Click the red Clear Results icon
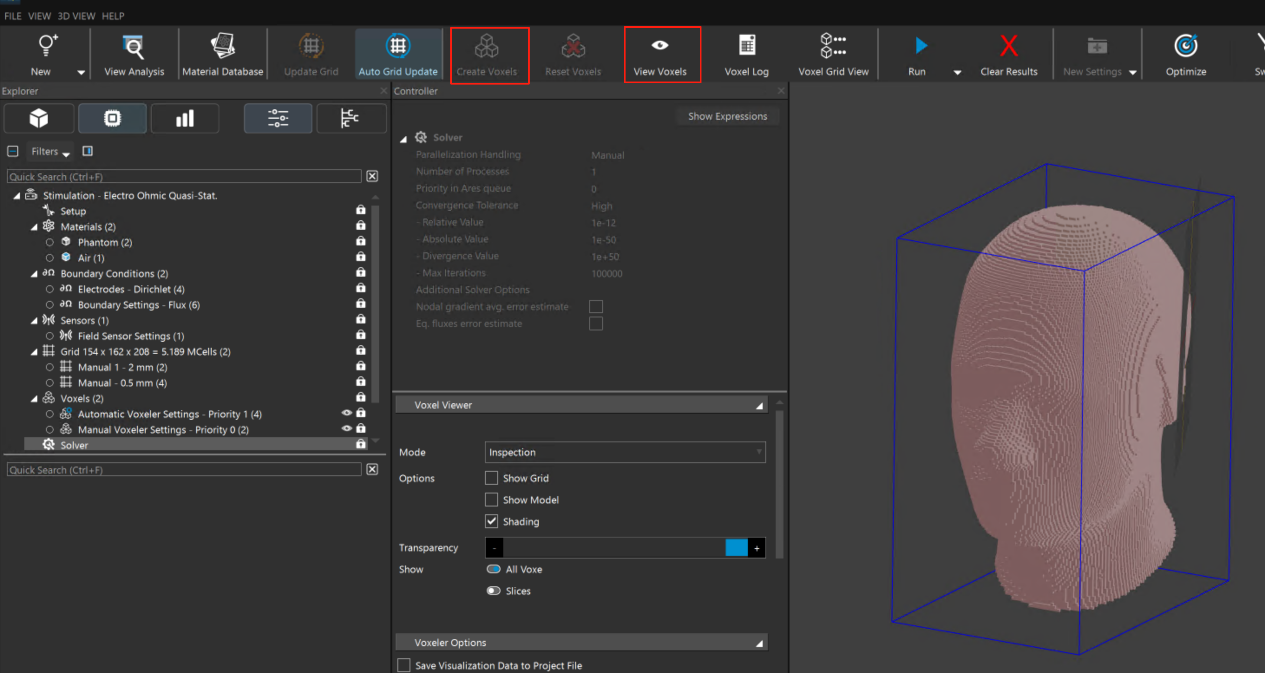 click(1009, 47)
